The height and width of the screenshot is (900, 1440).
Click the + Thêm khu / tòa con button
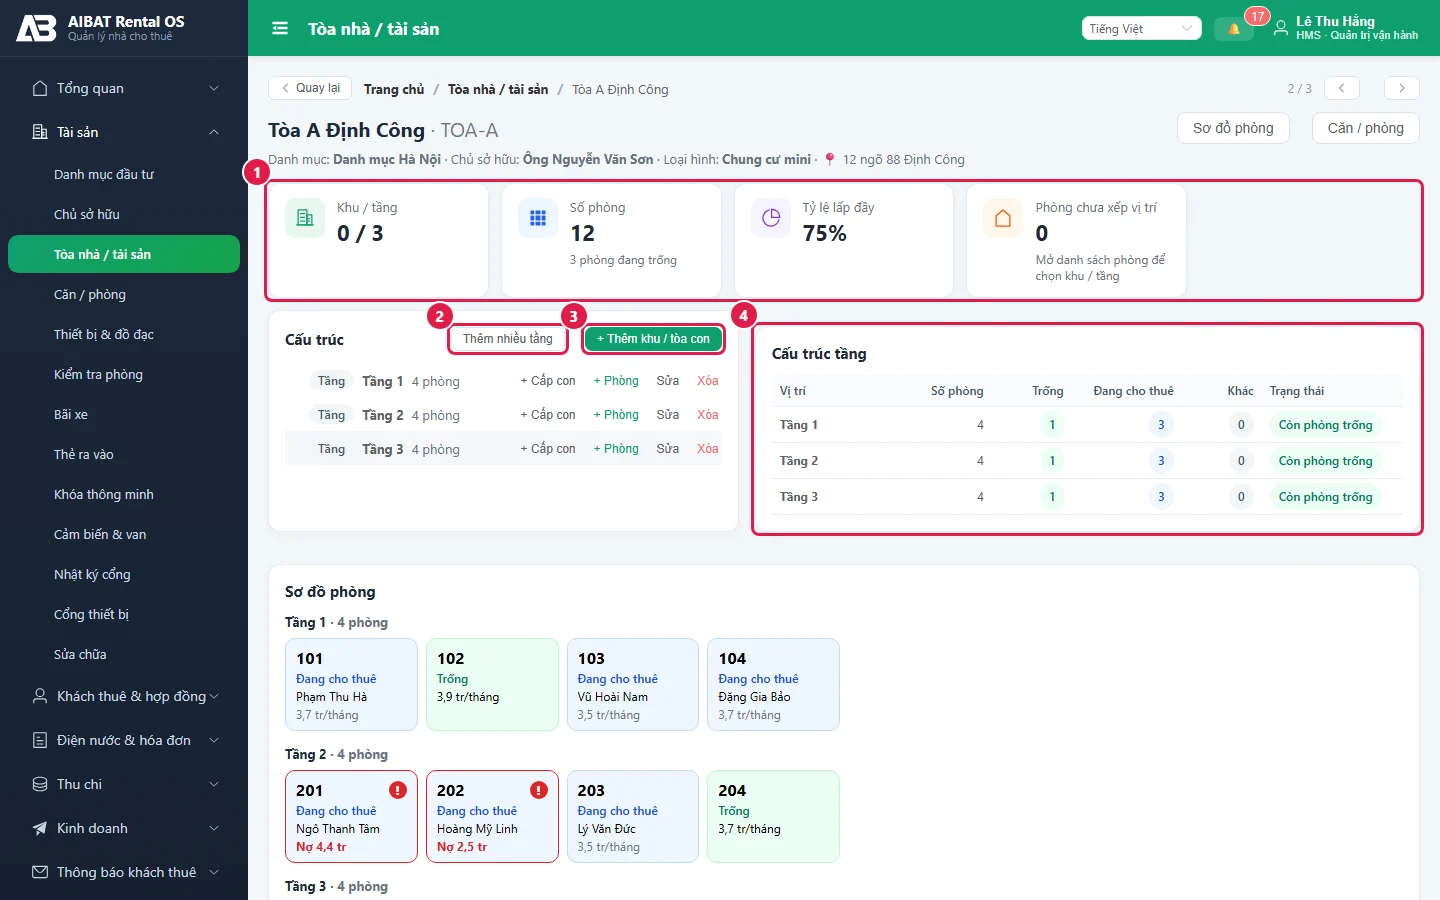point(653,339)
